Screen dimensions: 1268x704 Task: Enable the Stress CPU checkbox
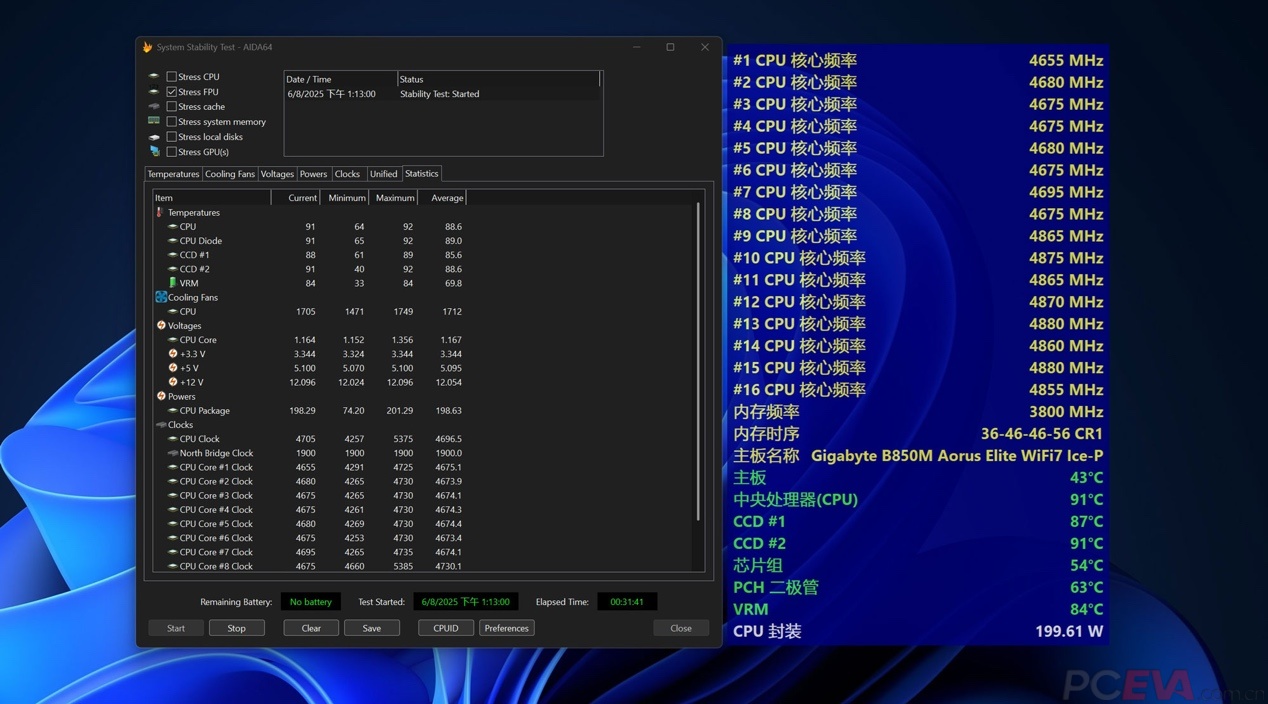click(172, 77)
